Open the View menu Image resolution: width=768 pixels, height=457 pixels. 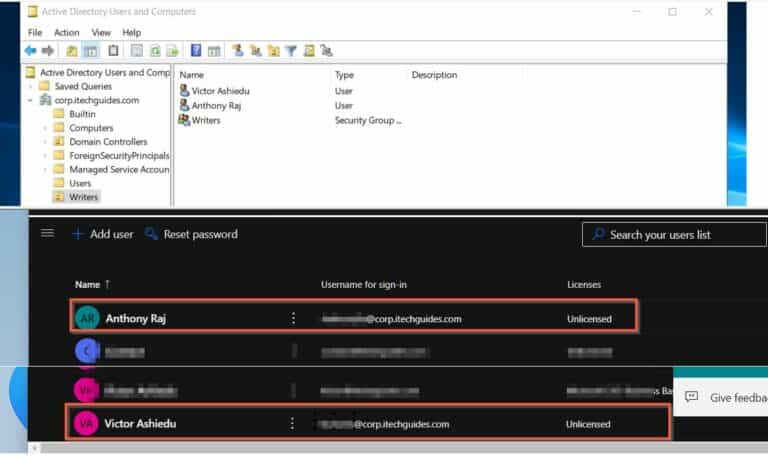tap(101, 32)
